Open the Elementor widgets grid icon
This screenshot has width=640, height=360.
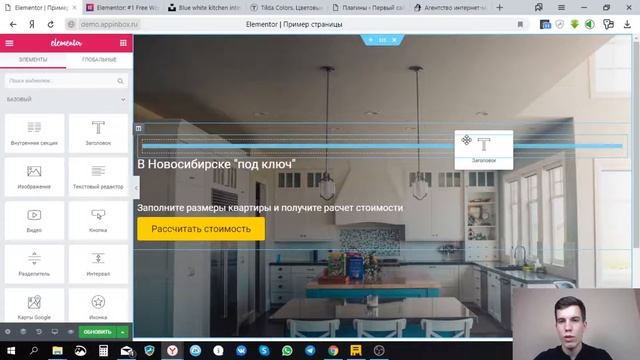[123, 43]
